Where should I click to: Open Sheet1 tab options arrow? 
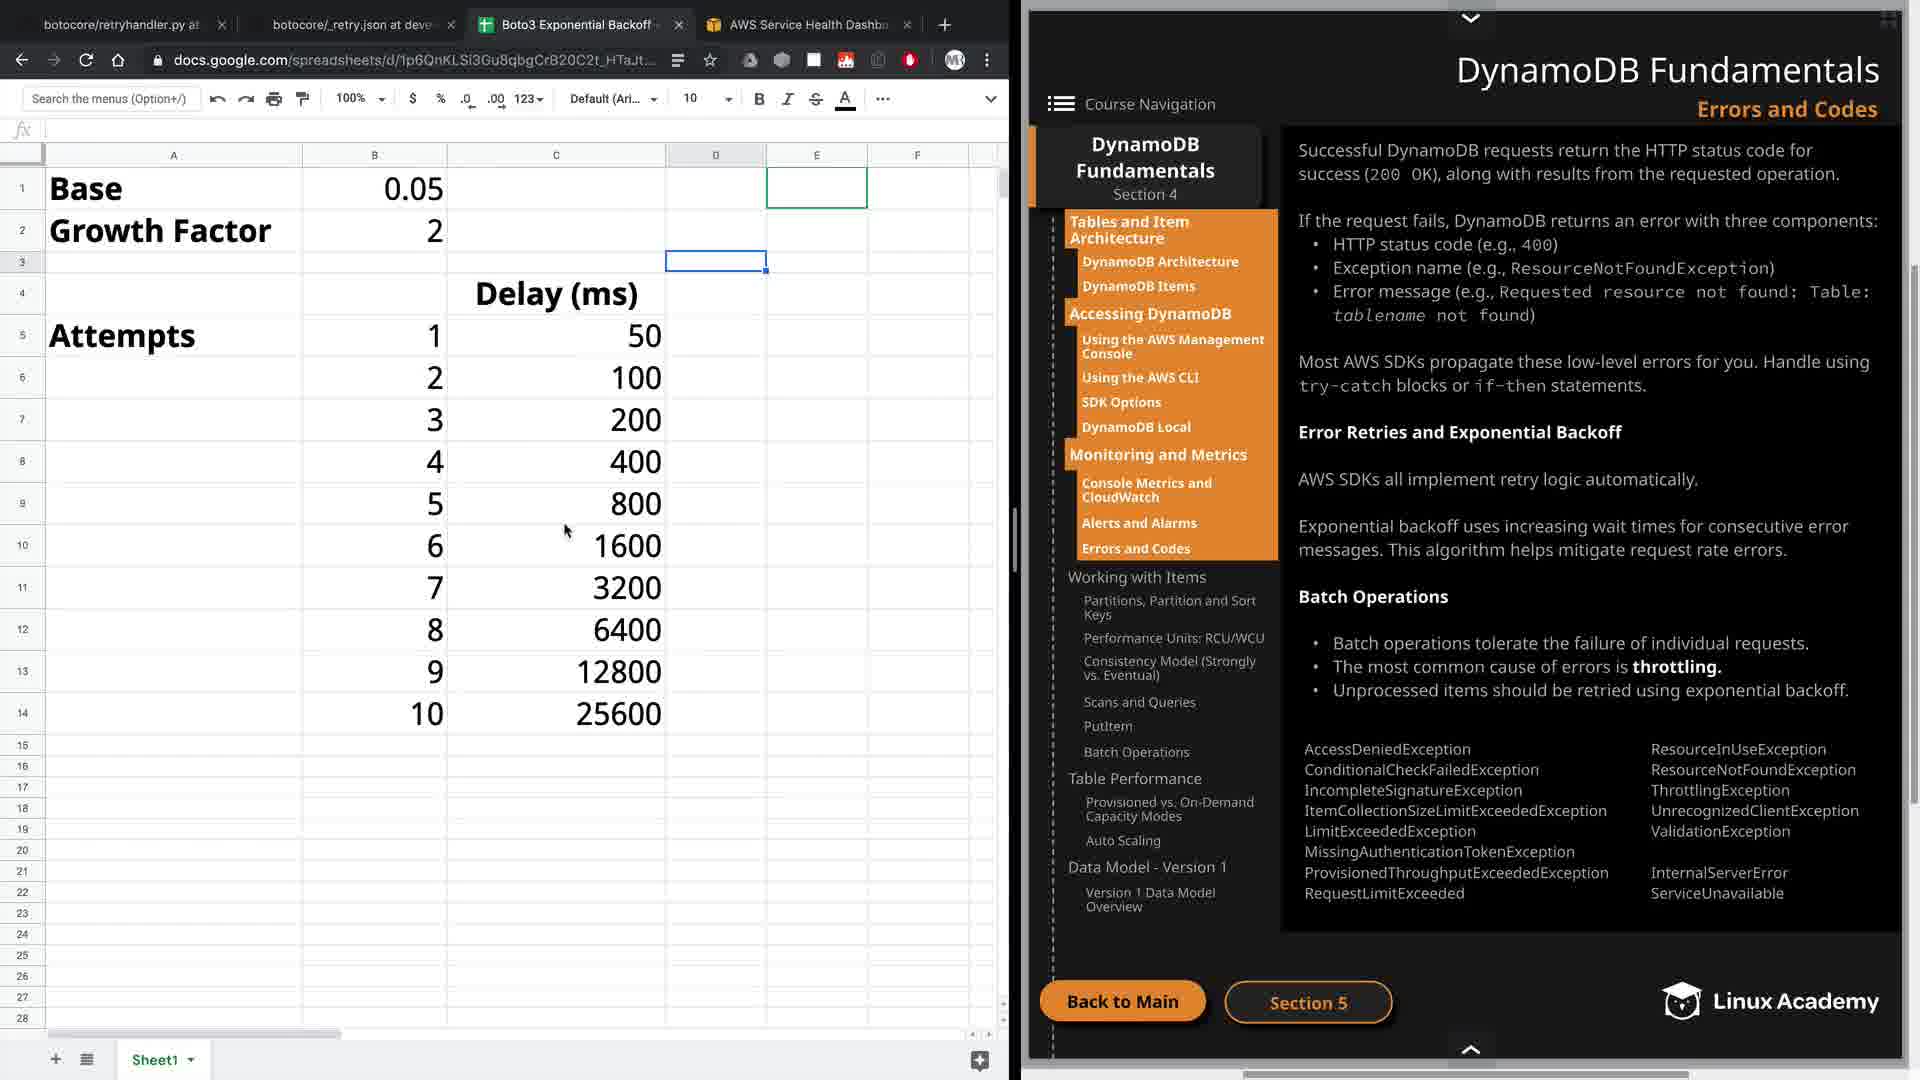[x=191, y=1060]
